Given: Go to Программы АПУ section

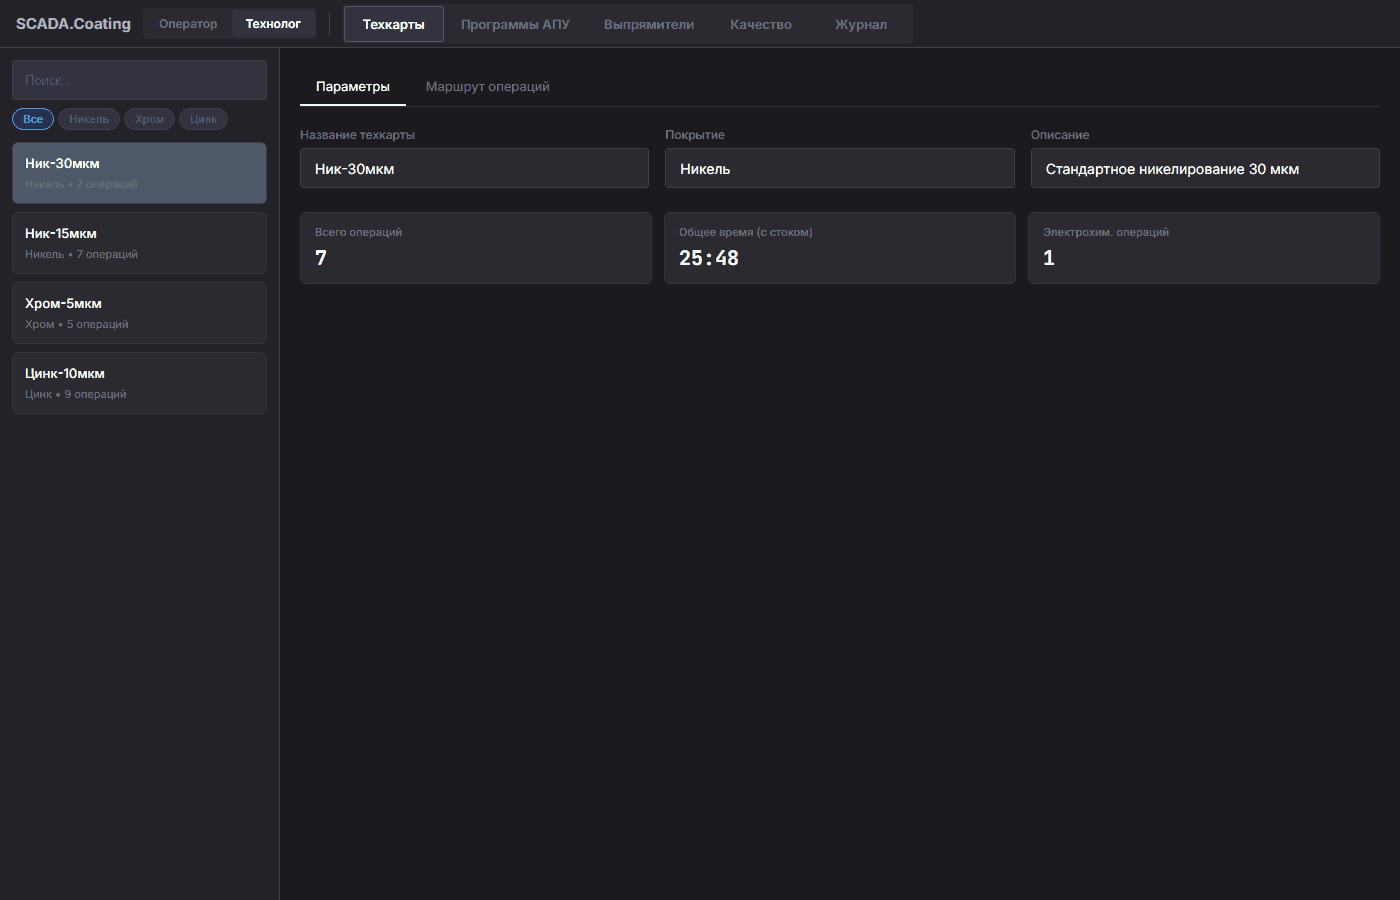Looking at the screenshot, I should click(515, 25).
